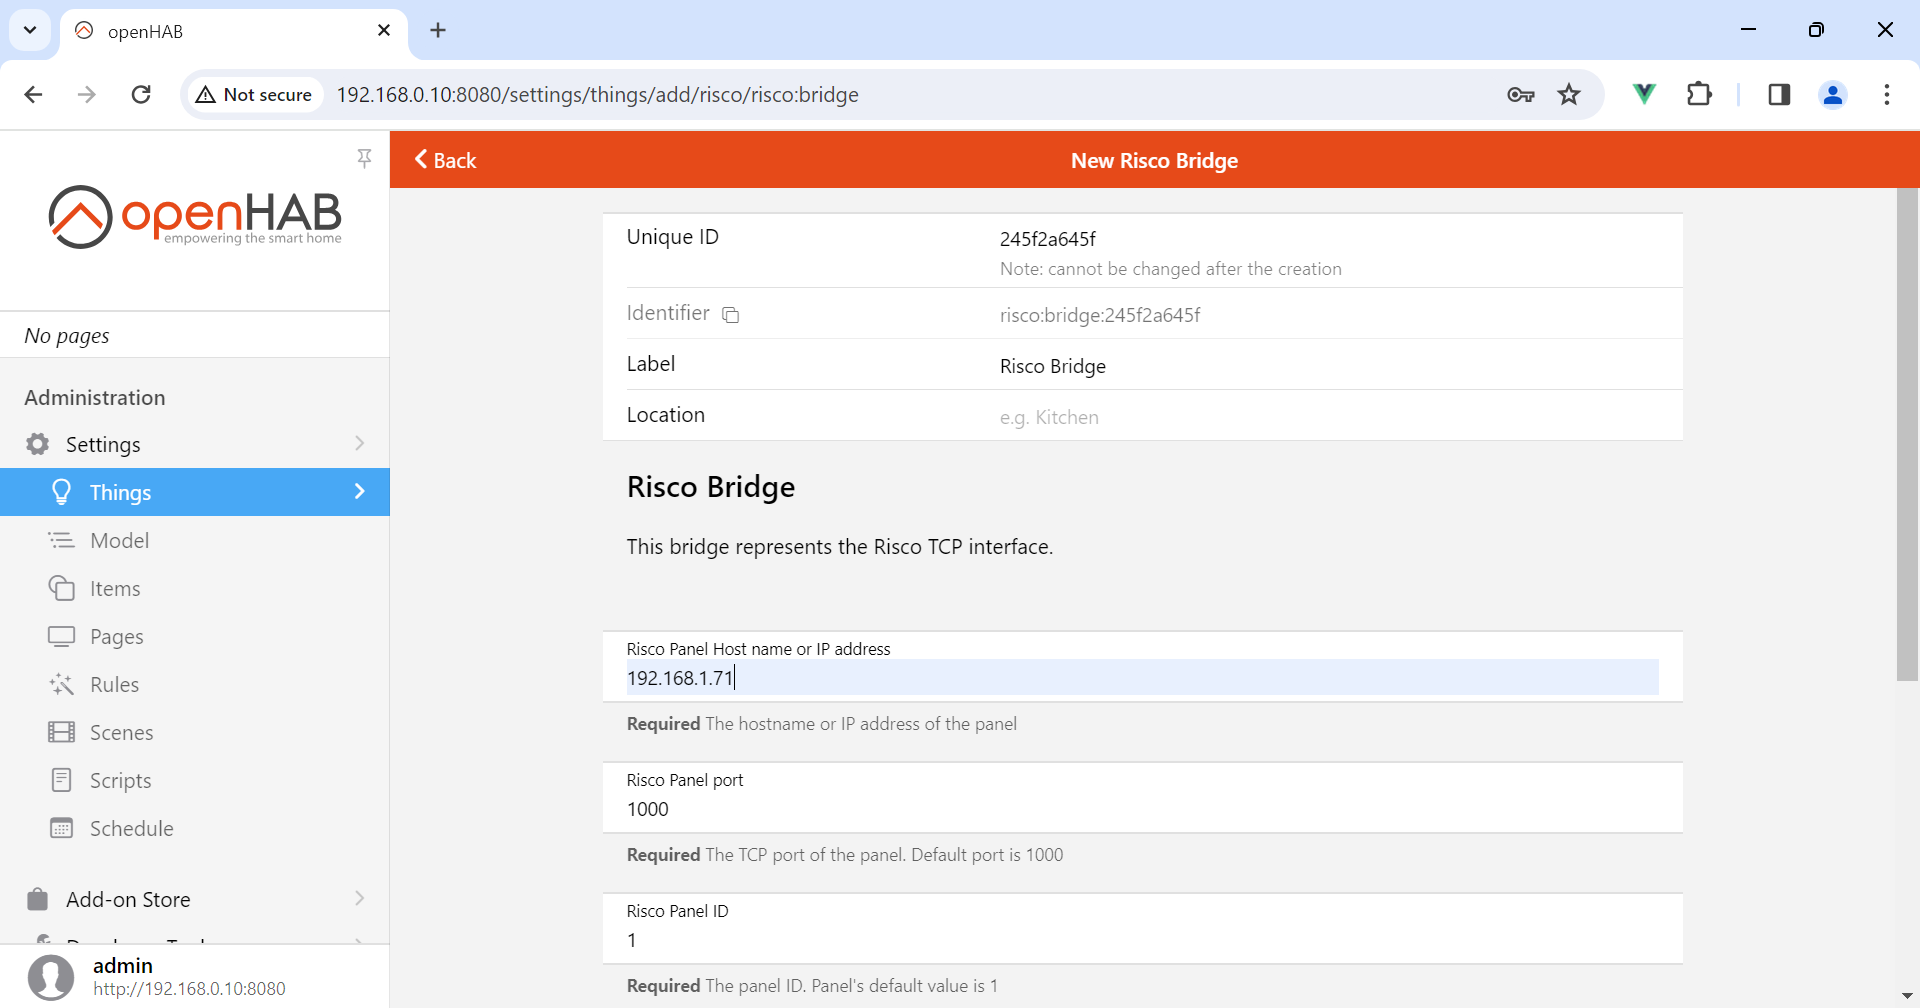The height and width of the screenshot is (1008, 1920).
Task: Click the admin user avatar
Action: 51,976
